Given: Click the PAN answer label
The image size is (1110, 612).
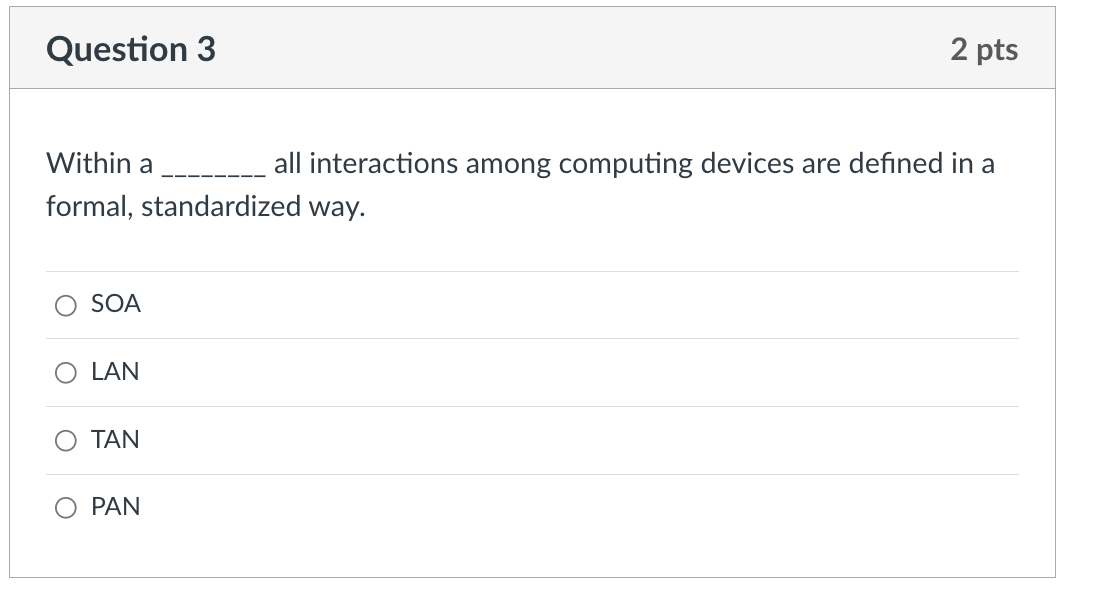Looking at the screenshot, I should point(114,507).
